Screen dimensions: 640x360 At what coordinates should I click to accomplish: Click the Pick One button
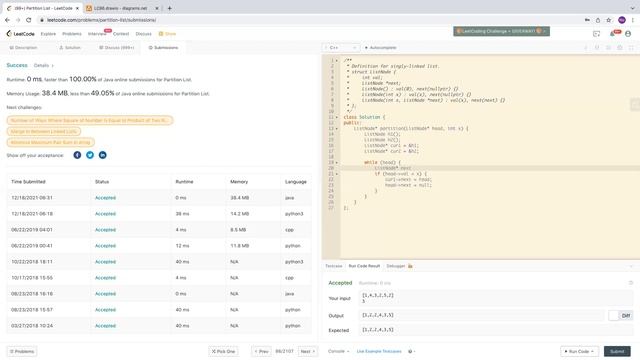click(223, 351)
